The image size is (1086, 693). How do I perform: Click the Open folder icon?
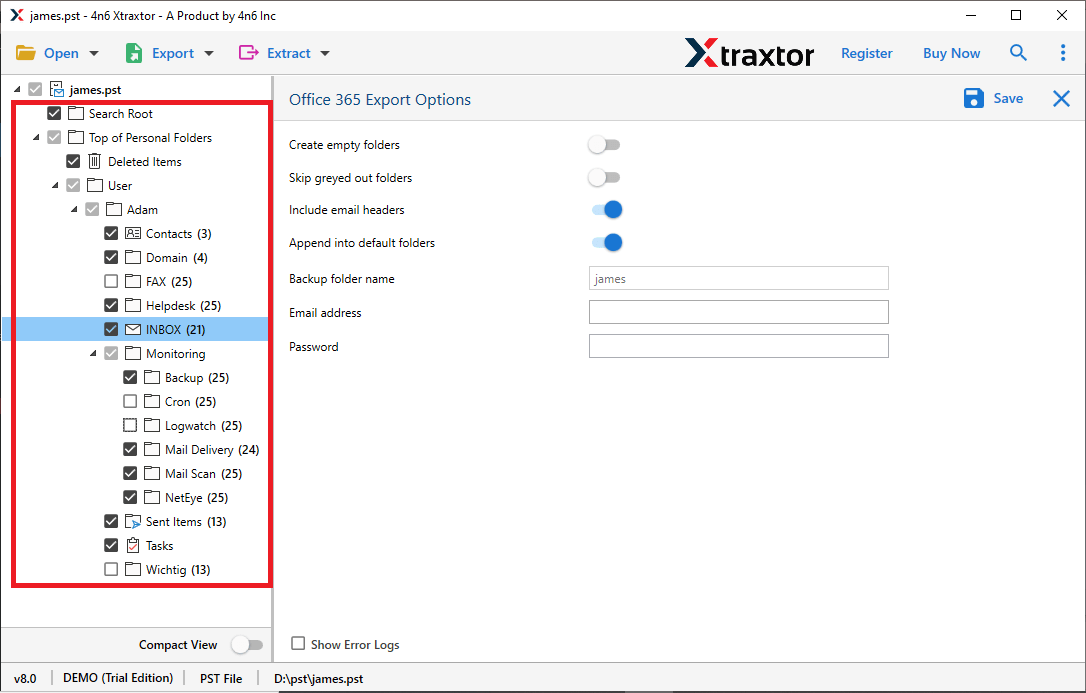pos(26,53)
